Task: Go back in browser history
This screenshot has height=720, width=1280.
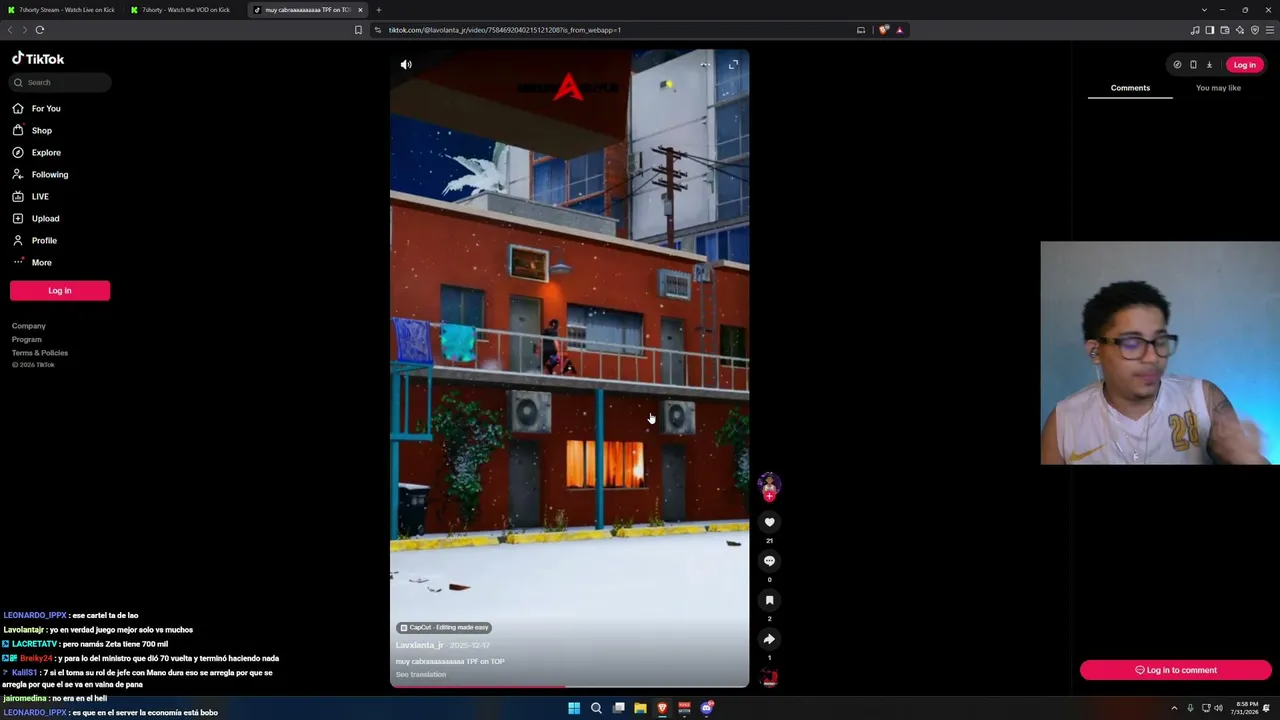Action: [11, 30]
